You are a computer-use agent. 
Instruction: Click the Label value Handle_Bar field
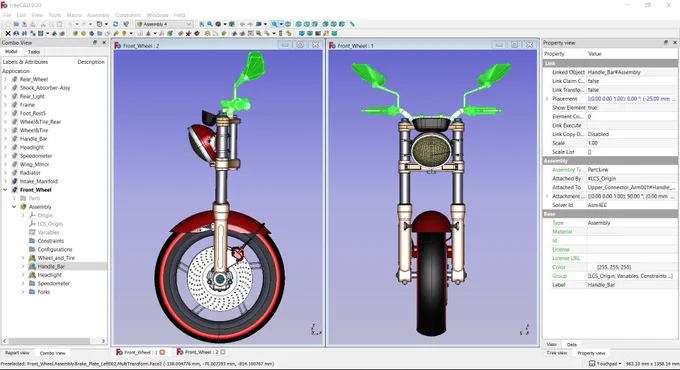coord(631,285)
